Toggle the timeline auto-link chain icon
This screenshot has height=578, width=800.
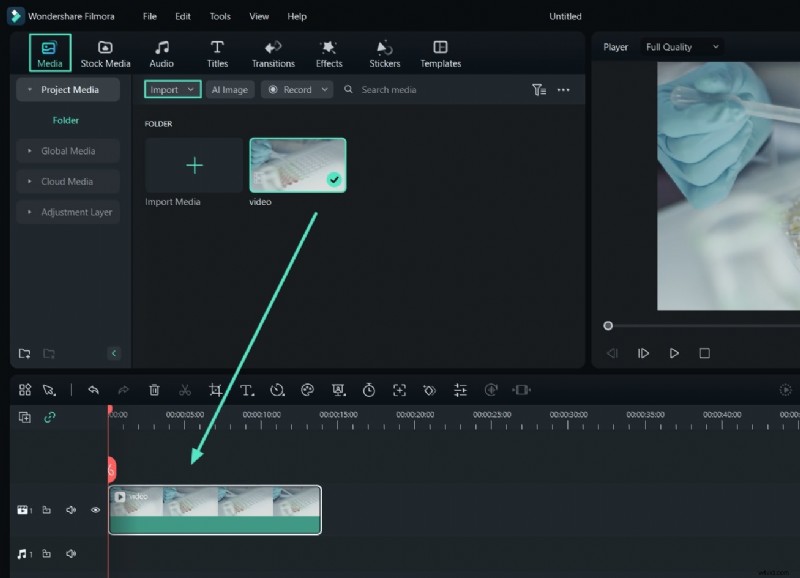tap(50, 417)
